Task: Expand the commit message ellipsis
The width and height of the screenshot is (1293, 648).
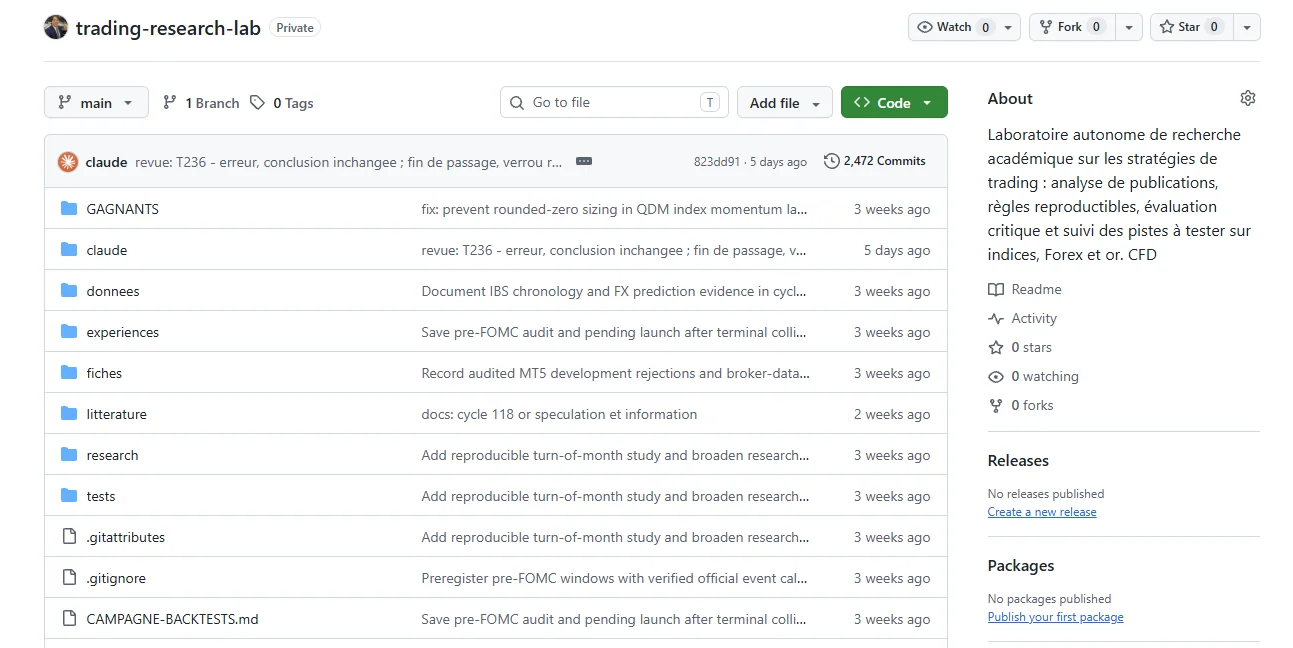Action: (x=584, y=161)
